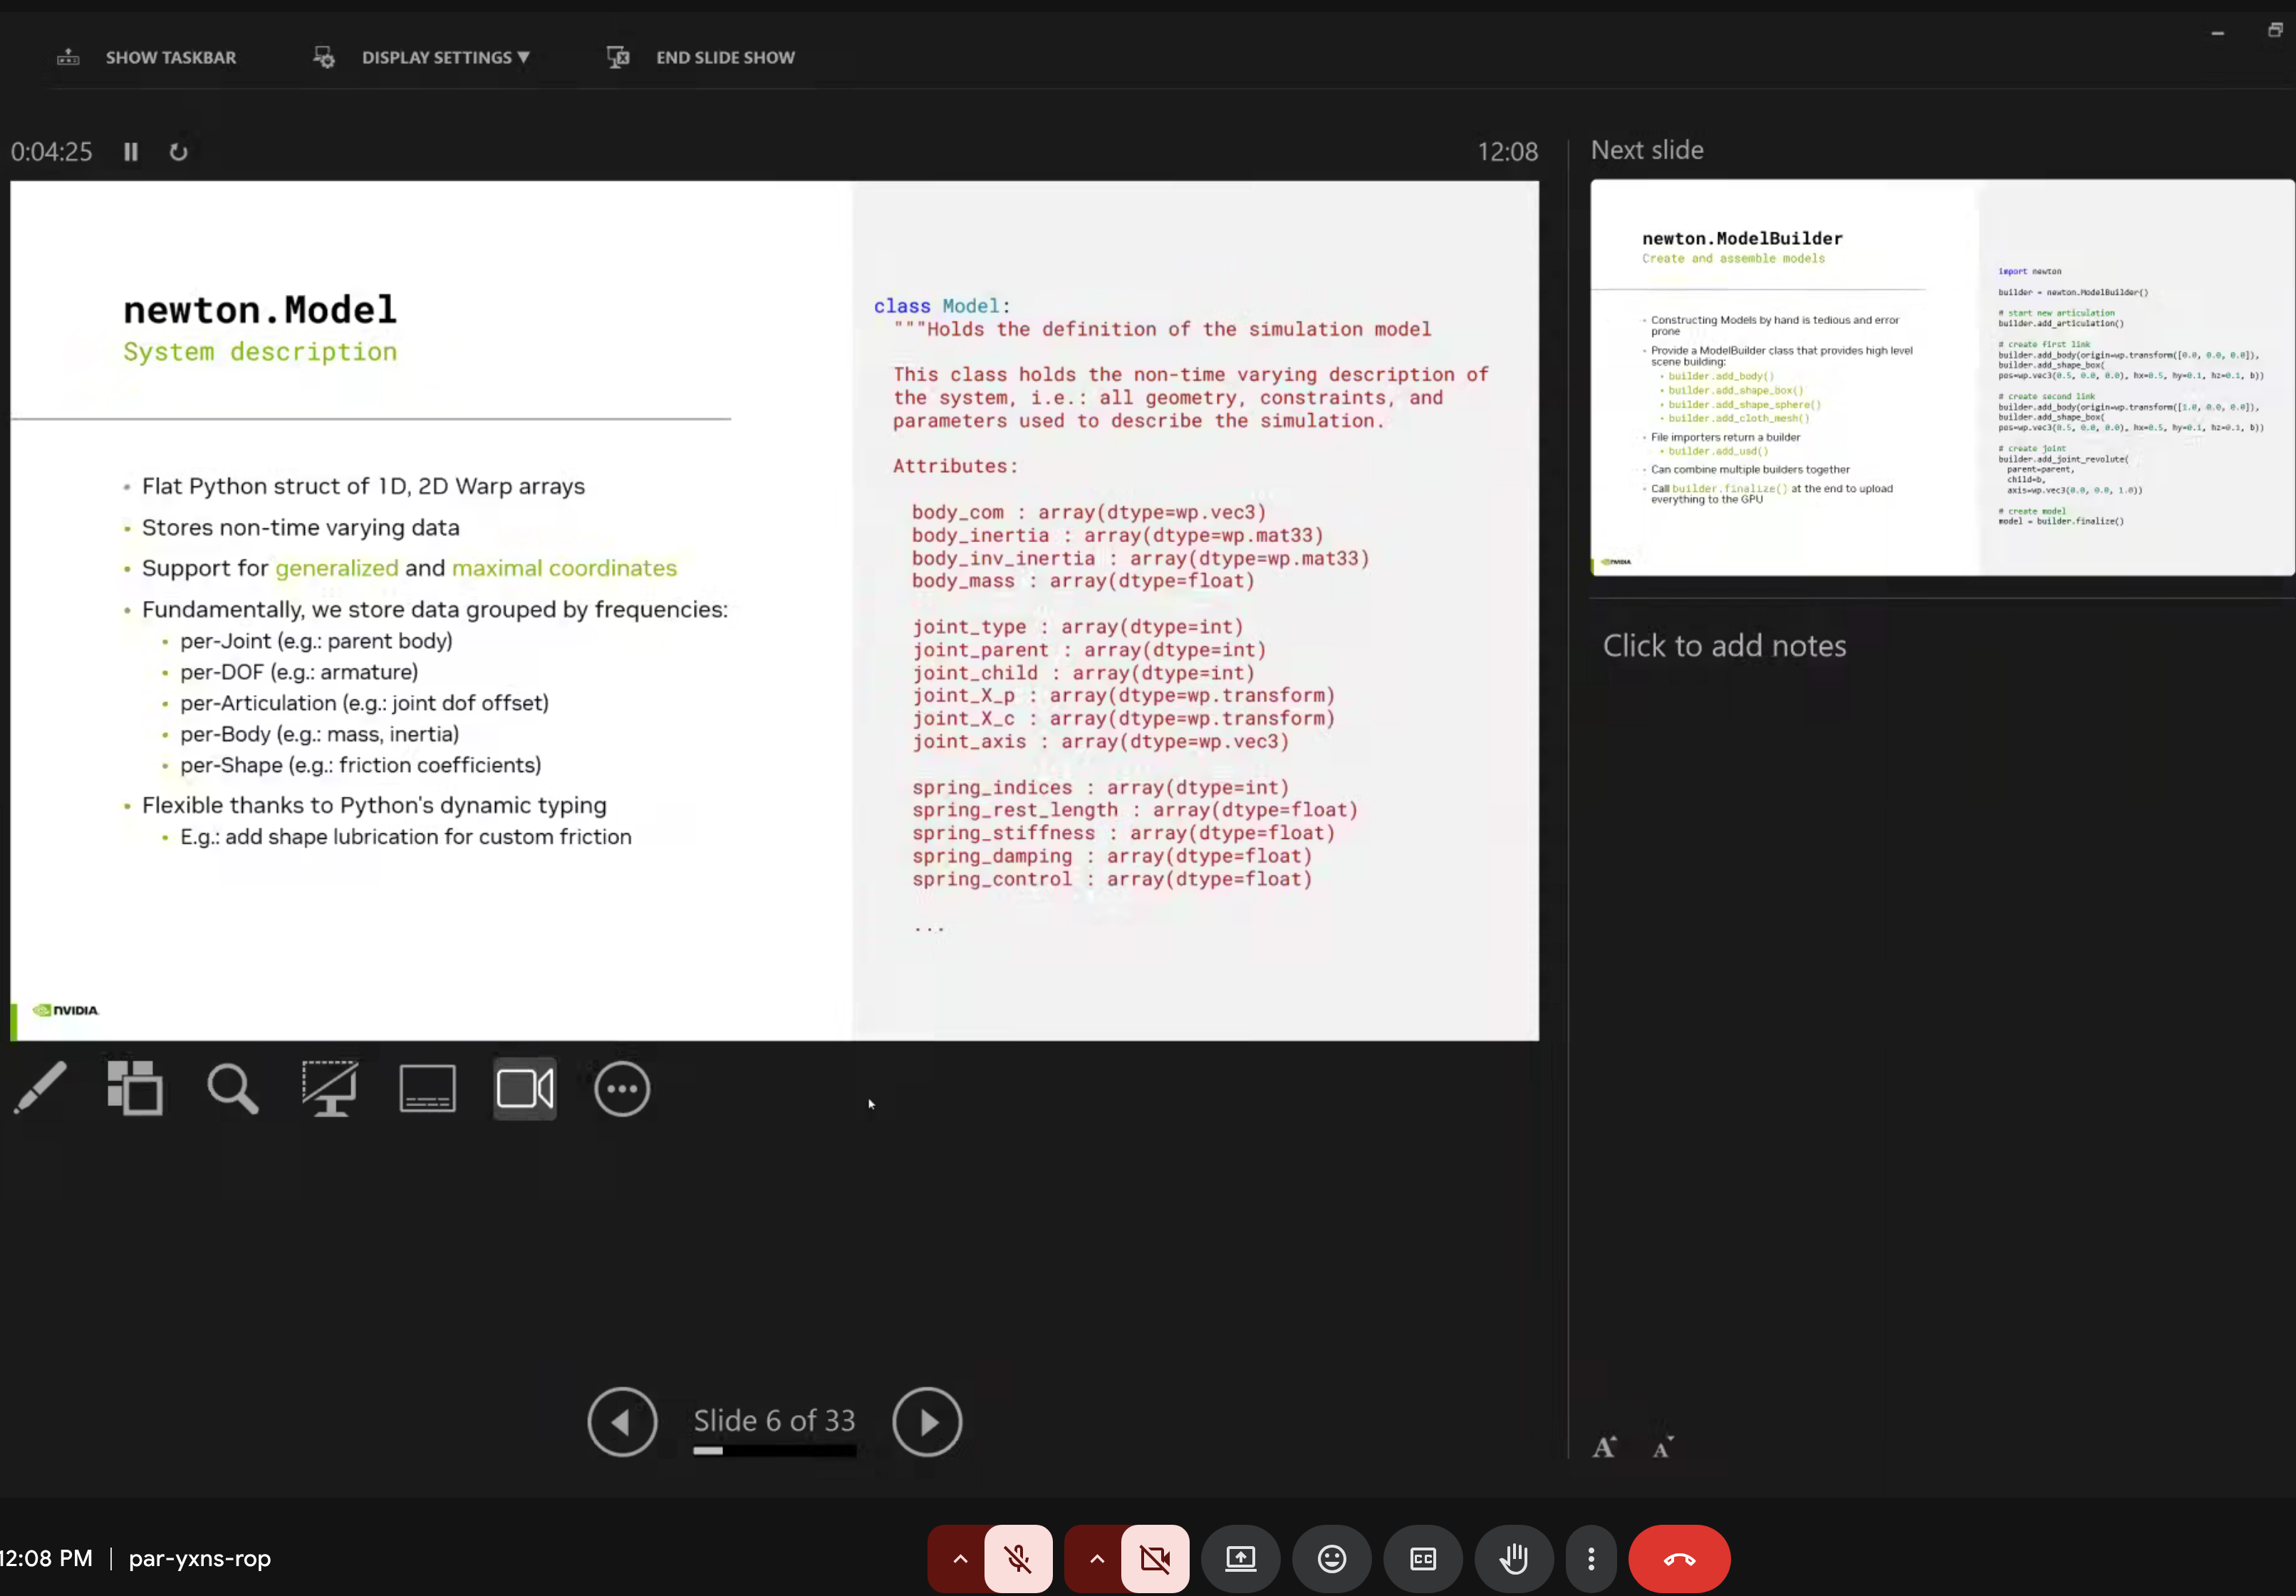Click End Slide Show
Viewport: 2296px width, 1596px height.
724,58
